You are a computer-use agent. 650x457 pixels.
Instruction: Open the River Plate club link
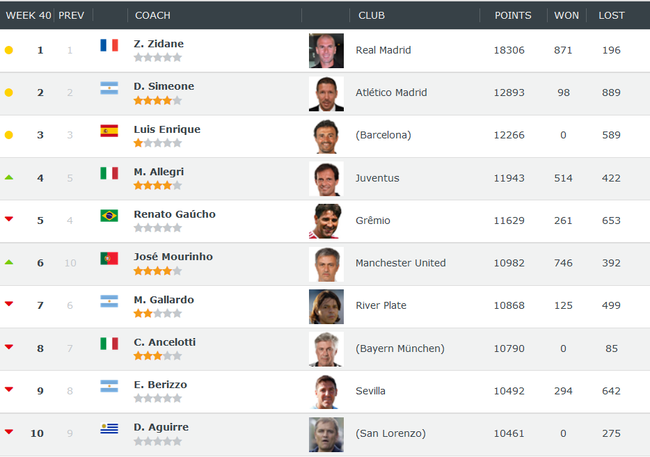381,306
